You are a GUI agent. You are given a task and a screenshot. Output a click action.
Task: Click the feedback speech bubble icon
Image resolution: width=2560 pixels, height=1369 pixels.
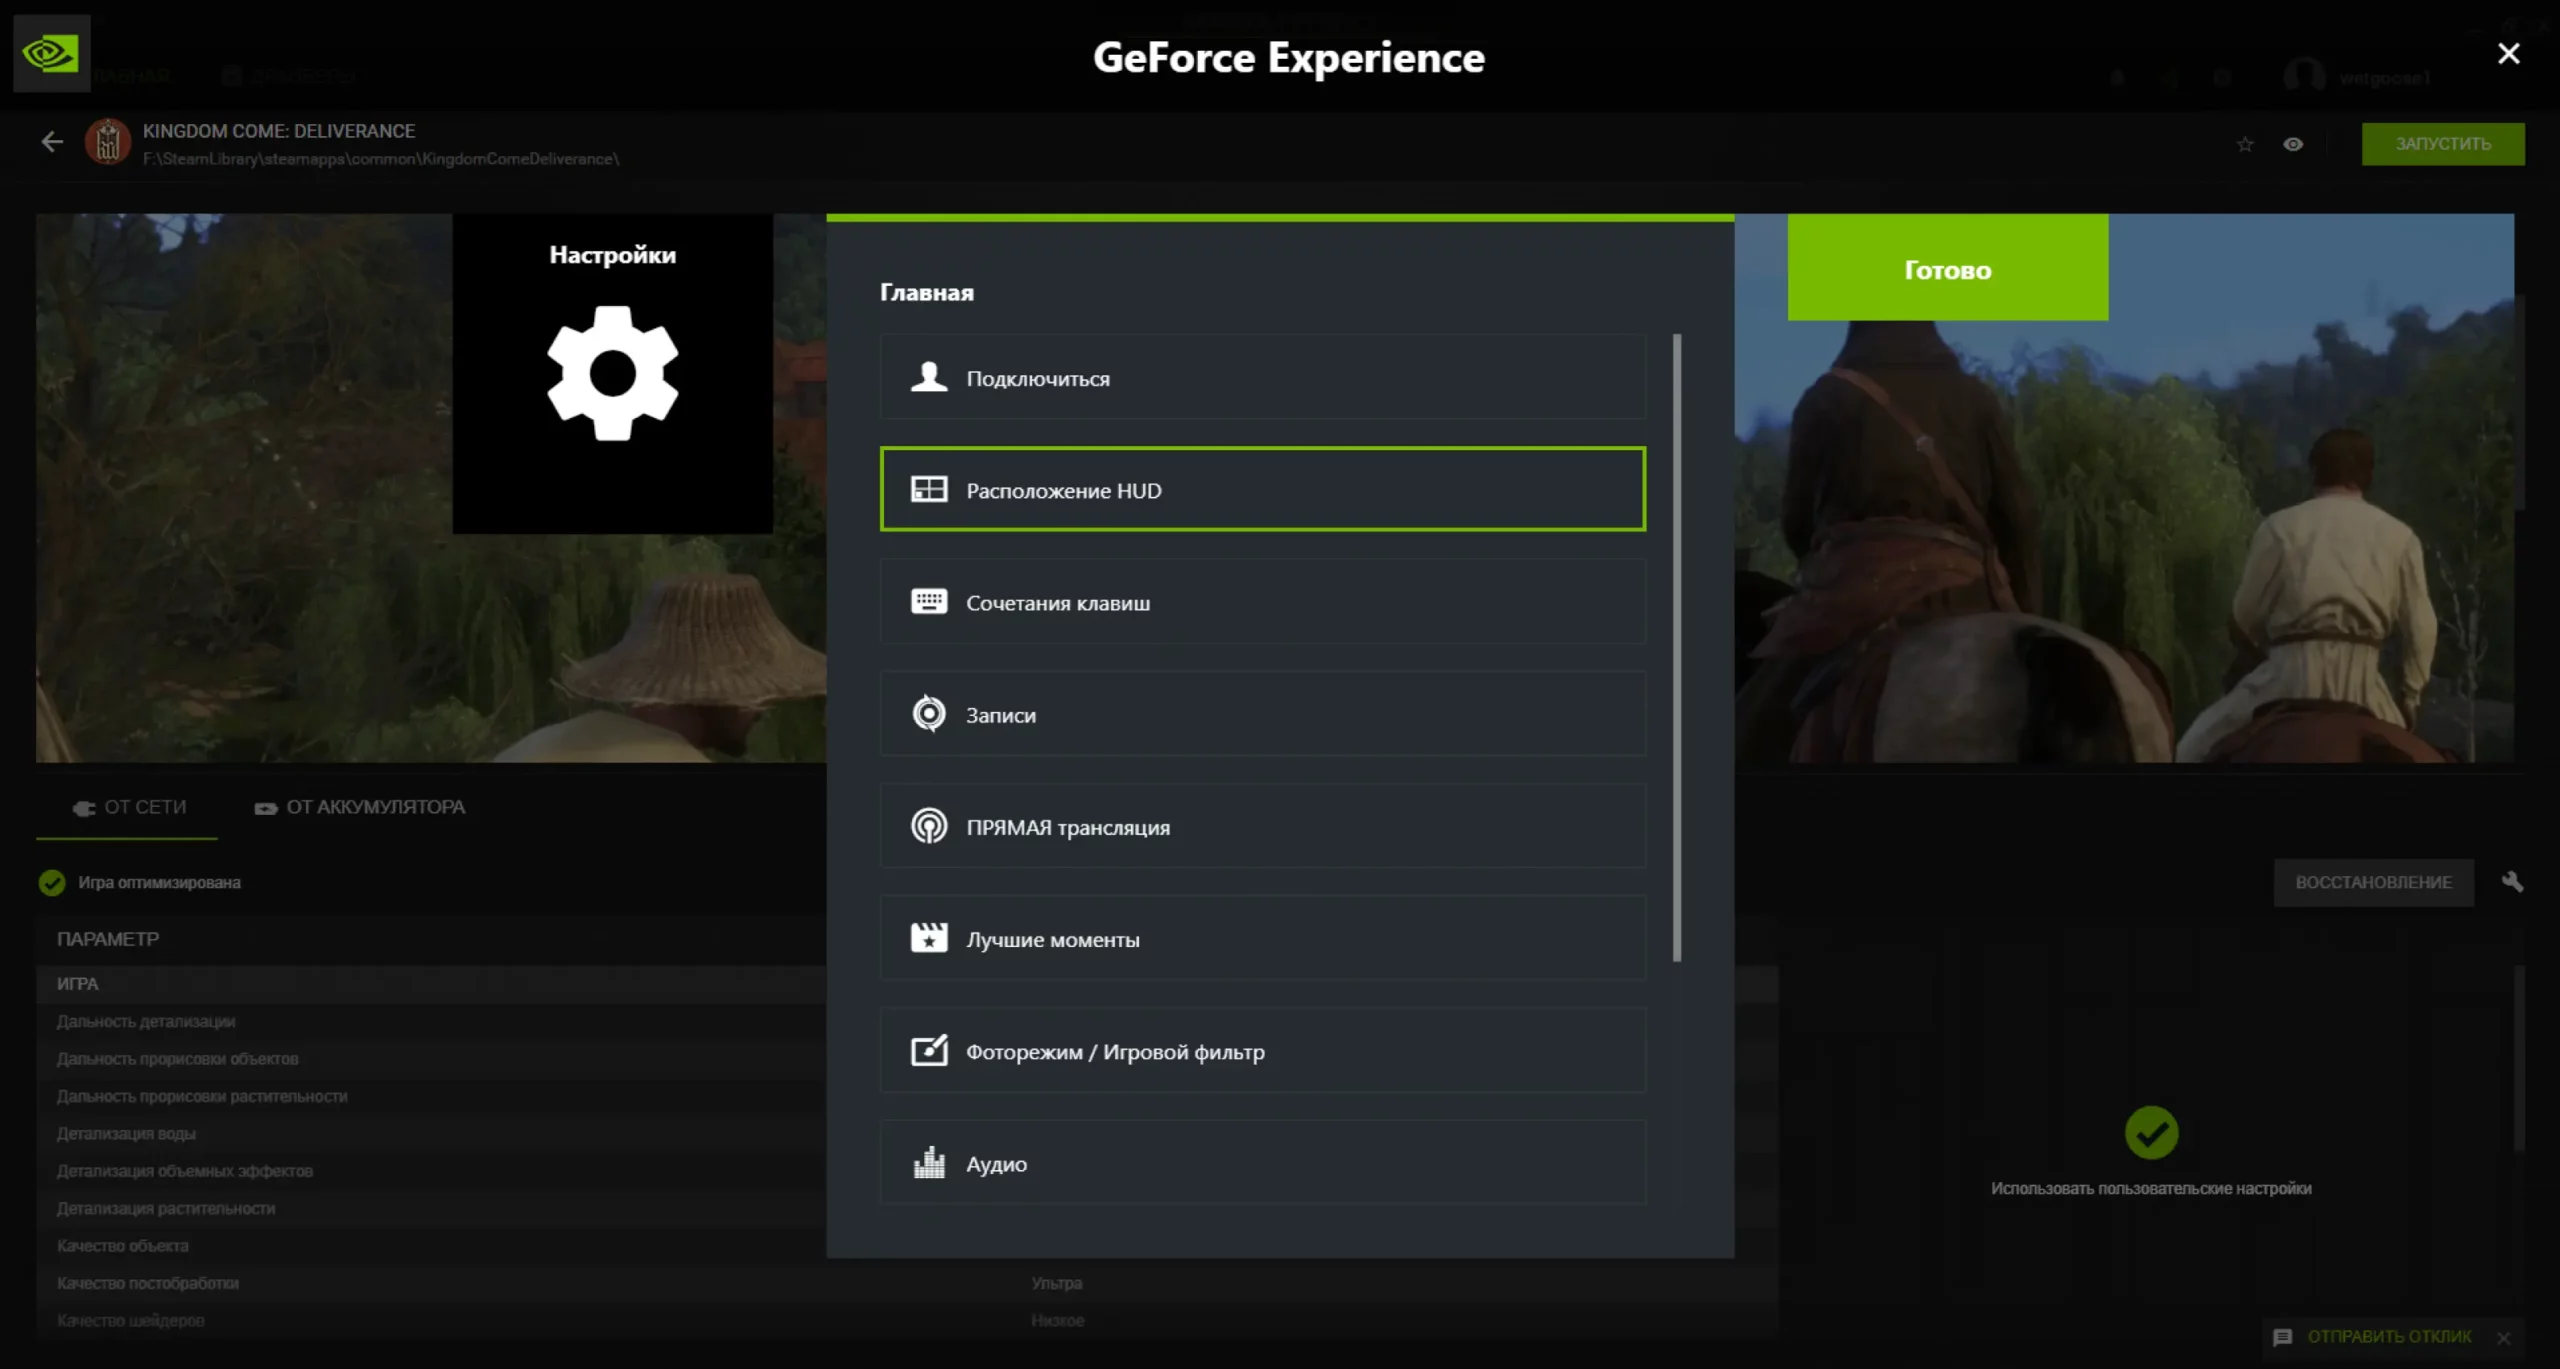click(x=2282, y=1337)
